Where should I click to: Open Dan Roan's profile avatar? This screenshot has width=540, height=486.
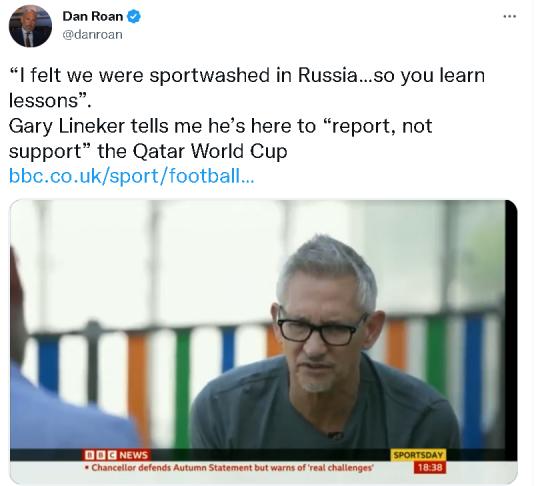30,26
